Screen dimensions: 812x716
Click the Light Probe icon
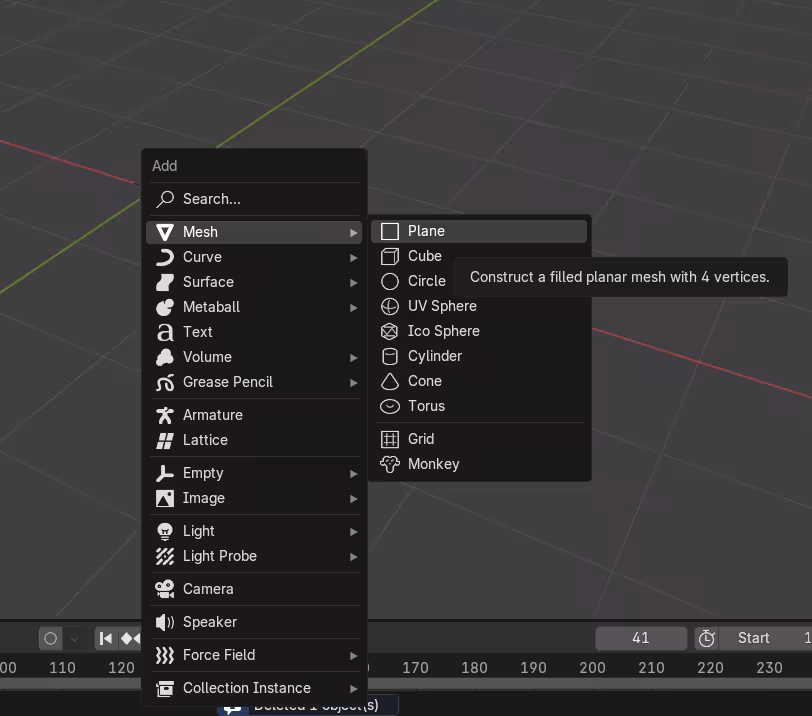165,556
